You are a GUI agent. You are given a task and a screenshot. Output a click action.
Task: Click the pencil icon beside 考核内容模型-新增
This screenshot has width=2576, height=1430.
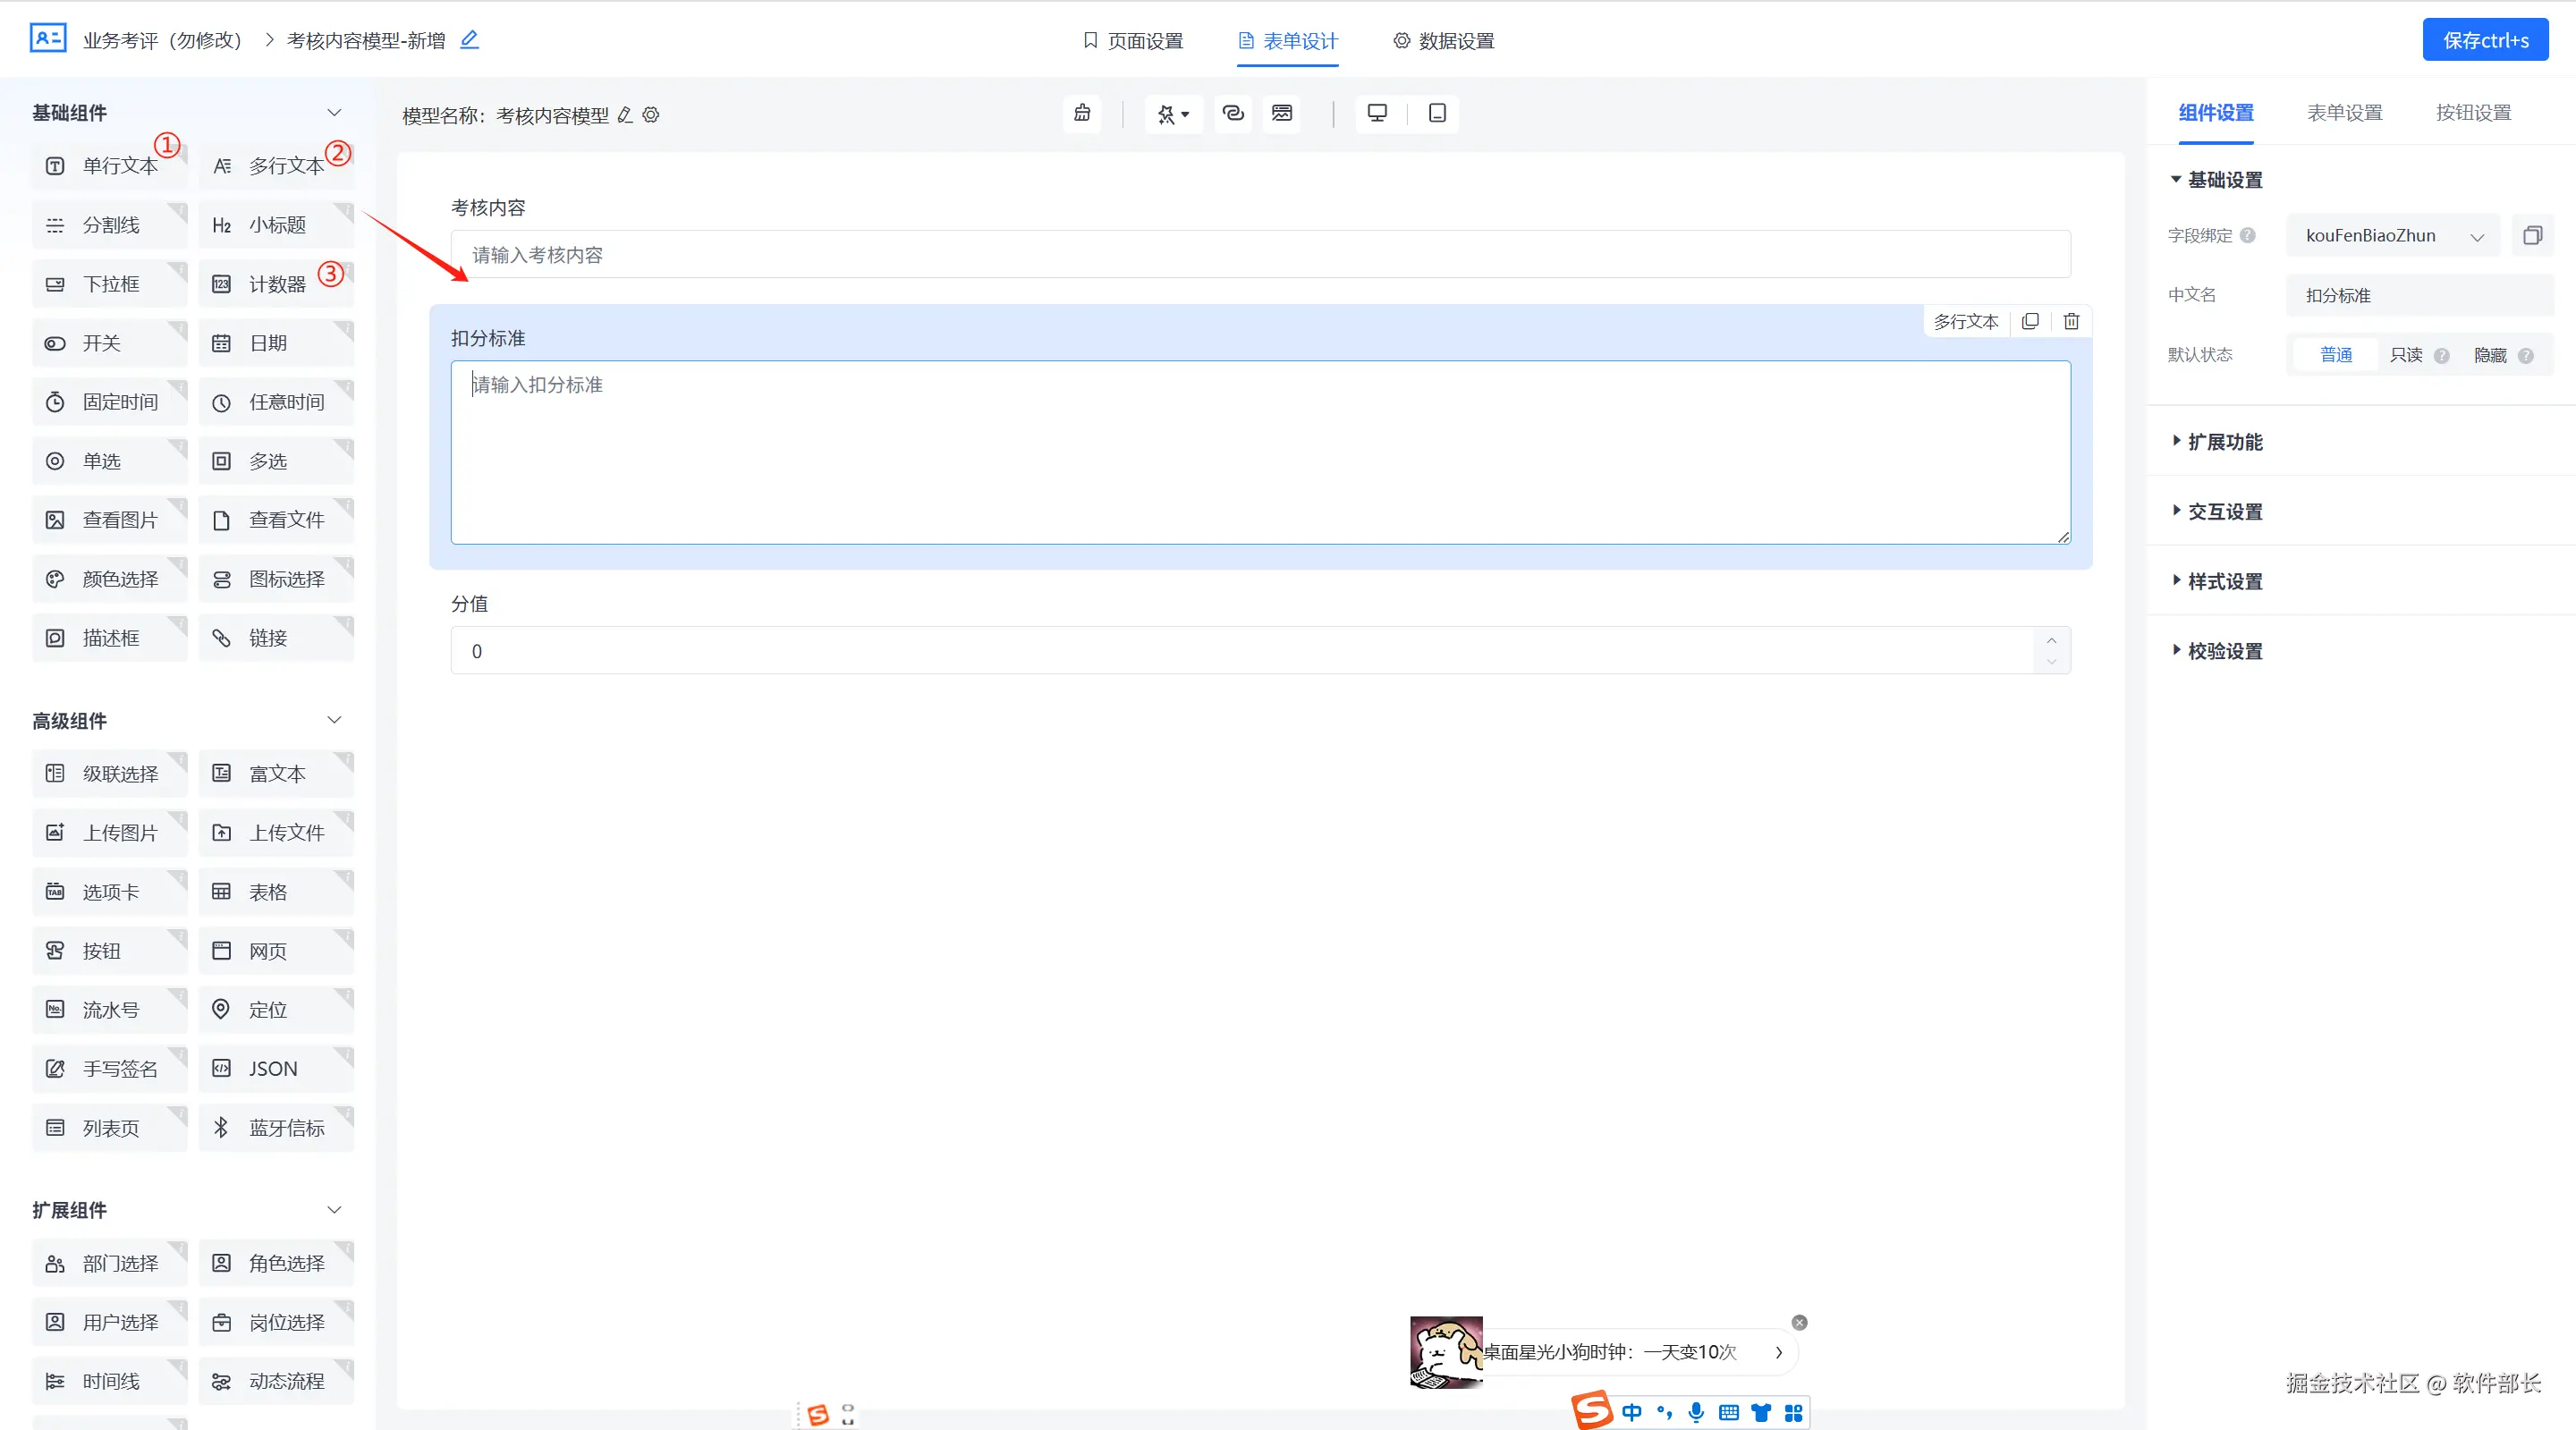coord(469,40)
